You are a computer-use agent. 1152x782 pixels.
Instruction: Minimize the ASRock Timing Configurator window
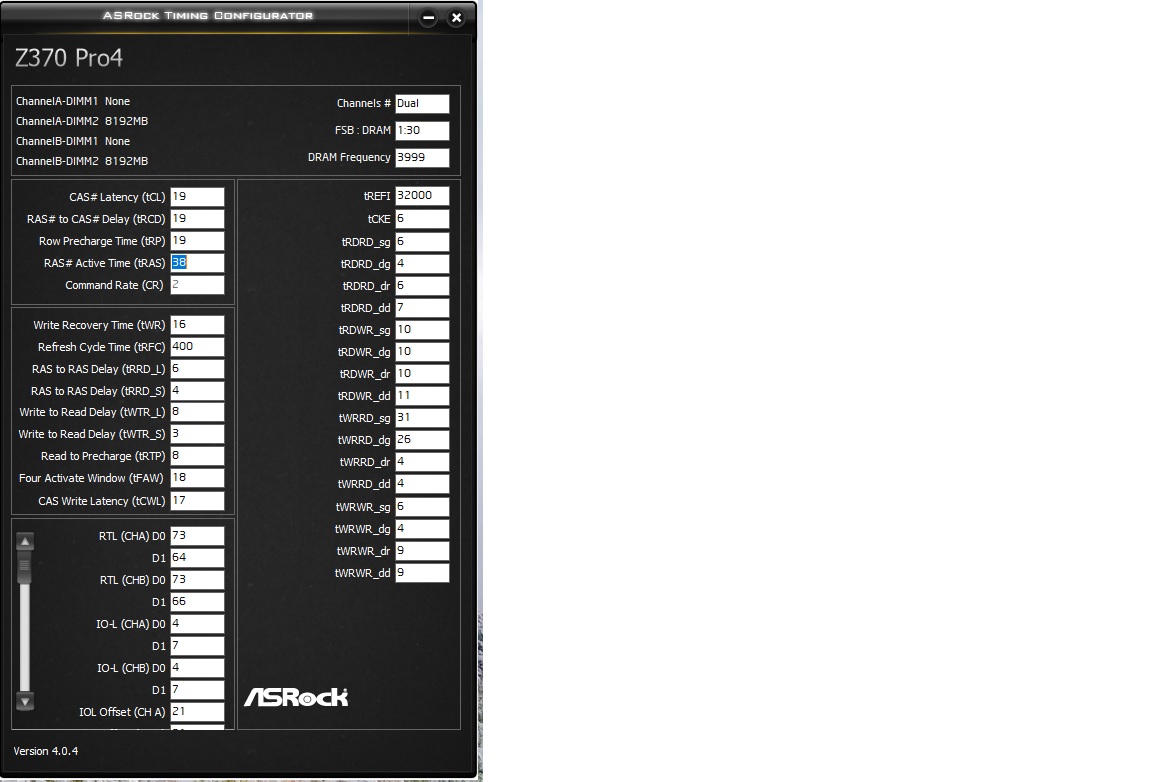click(x=428, y=18)
